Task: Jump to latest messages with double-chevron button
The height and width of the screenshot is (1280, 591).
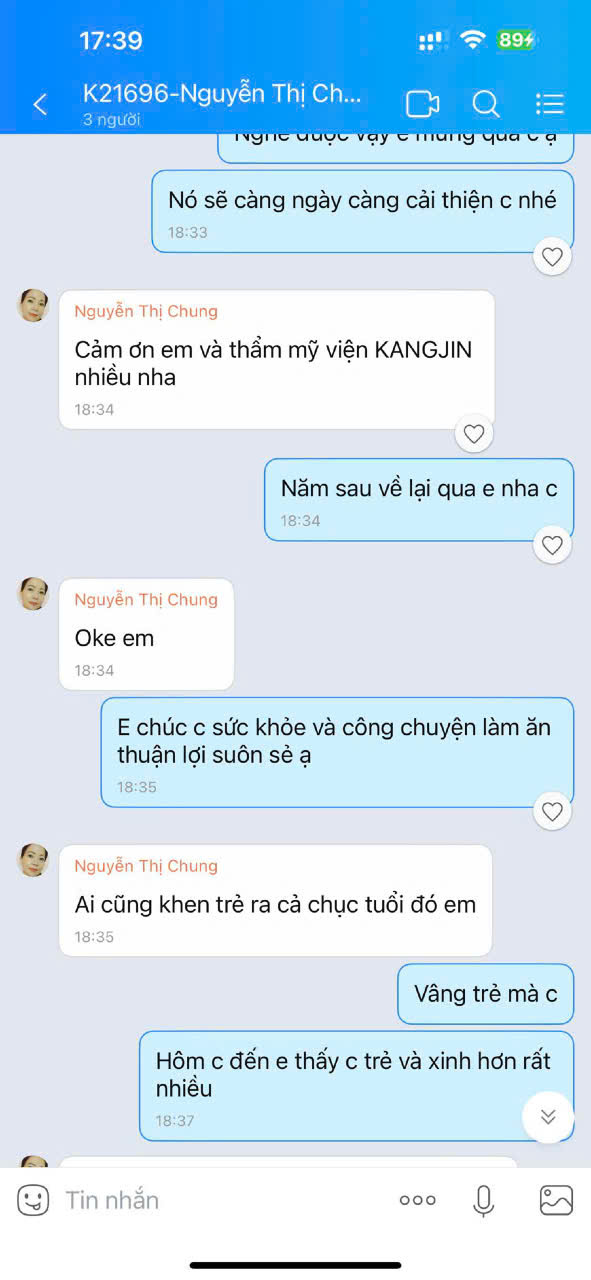Action: click(x=548, y=1117)
